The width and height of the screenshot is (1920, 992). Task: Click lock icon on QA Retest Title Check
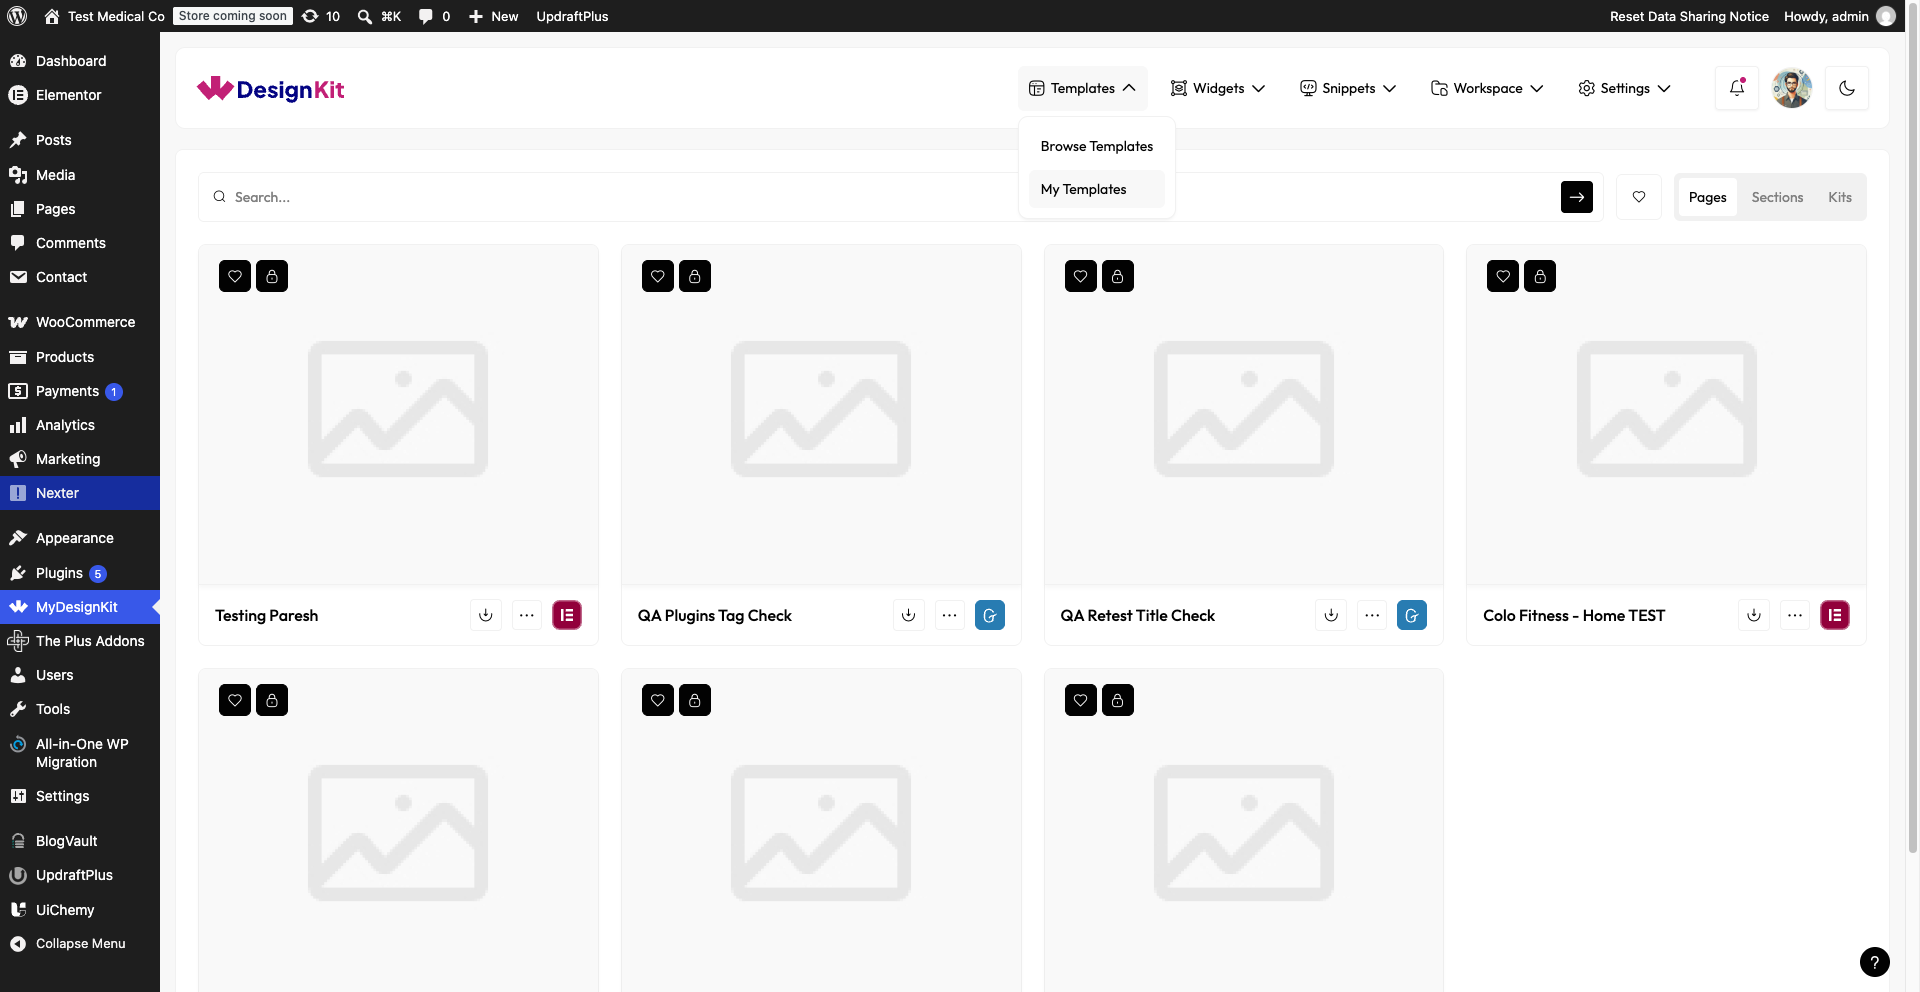click(x=1118, y=276)
